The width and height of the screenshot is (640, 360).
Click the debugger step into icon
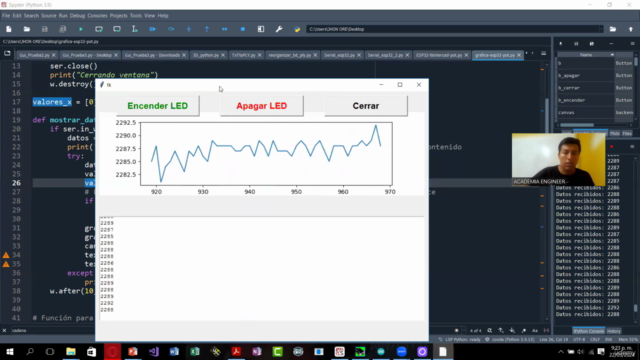click(189, 29)
